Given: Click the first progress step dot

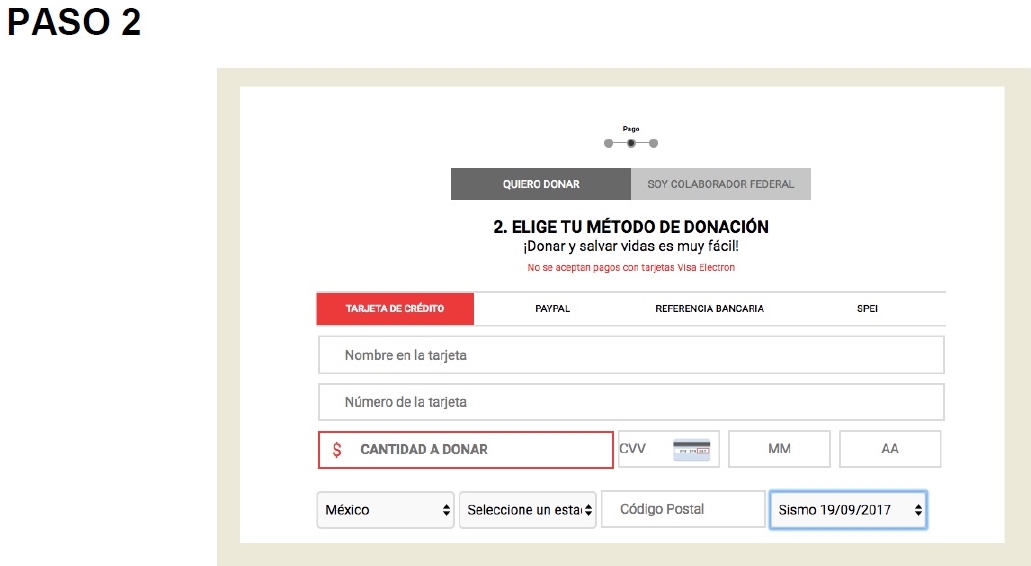Looking at the screenshot, I should tap(608, 143).
